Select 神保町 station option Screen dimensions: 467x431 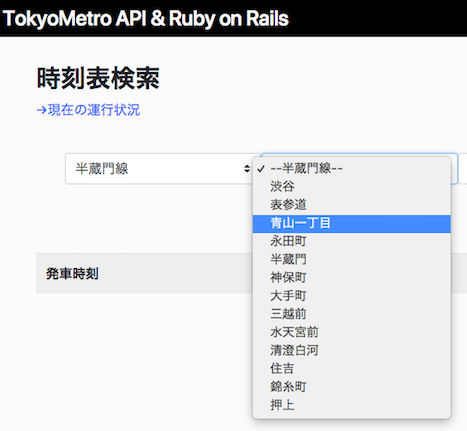(352, 277)
